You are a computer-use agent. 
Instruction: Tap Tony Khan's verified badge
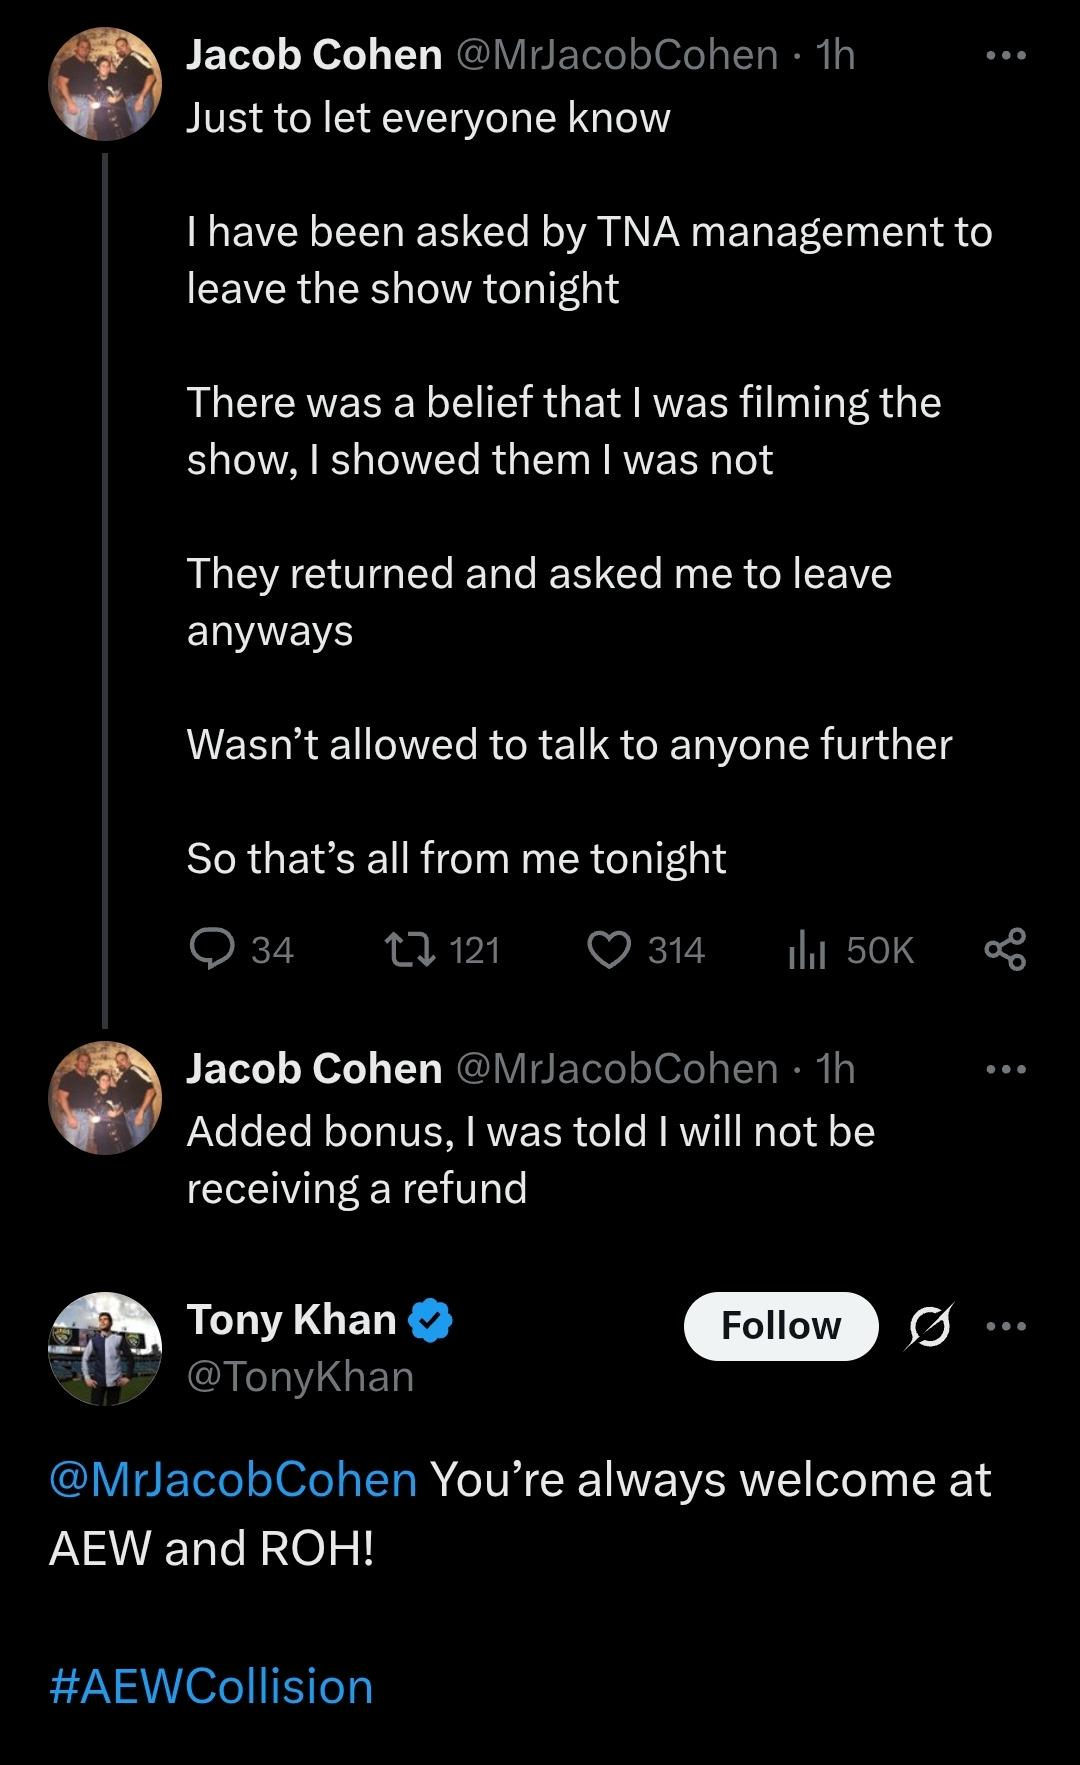pyautogui.click(x=431, y=1320)
